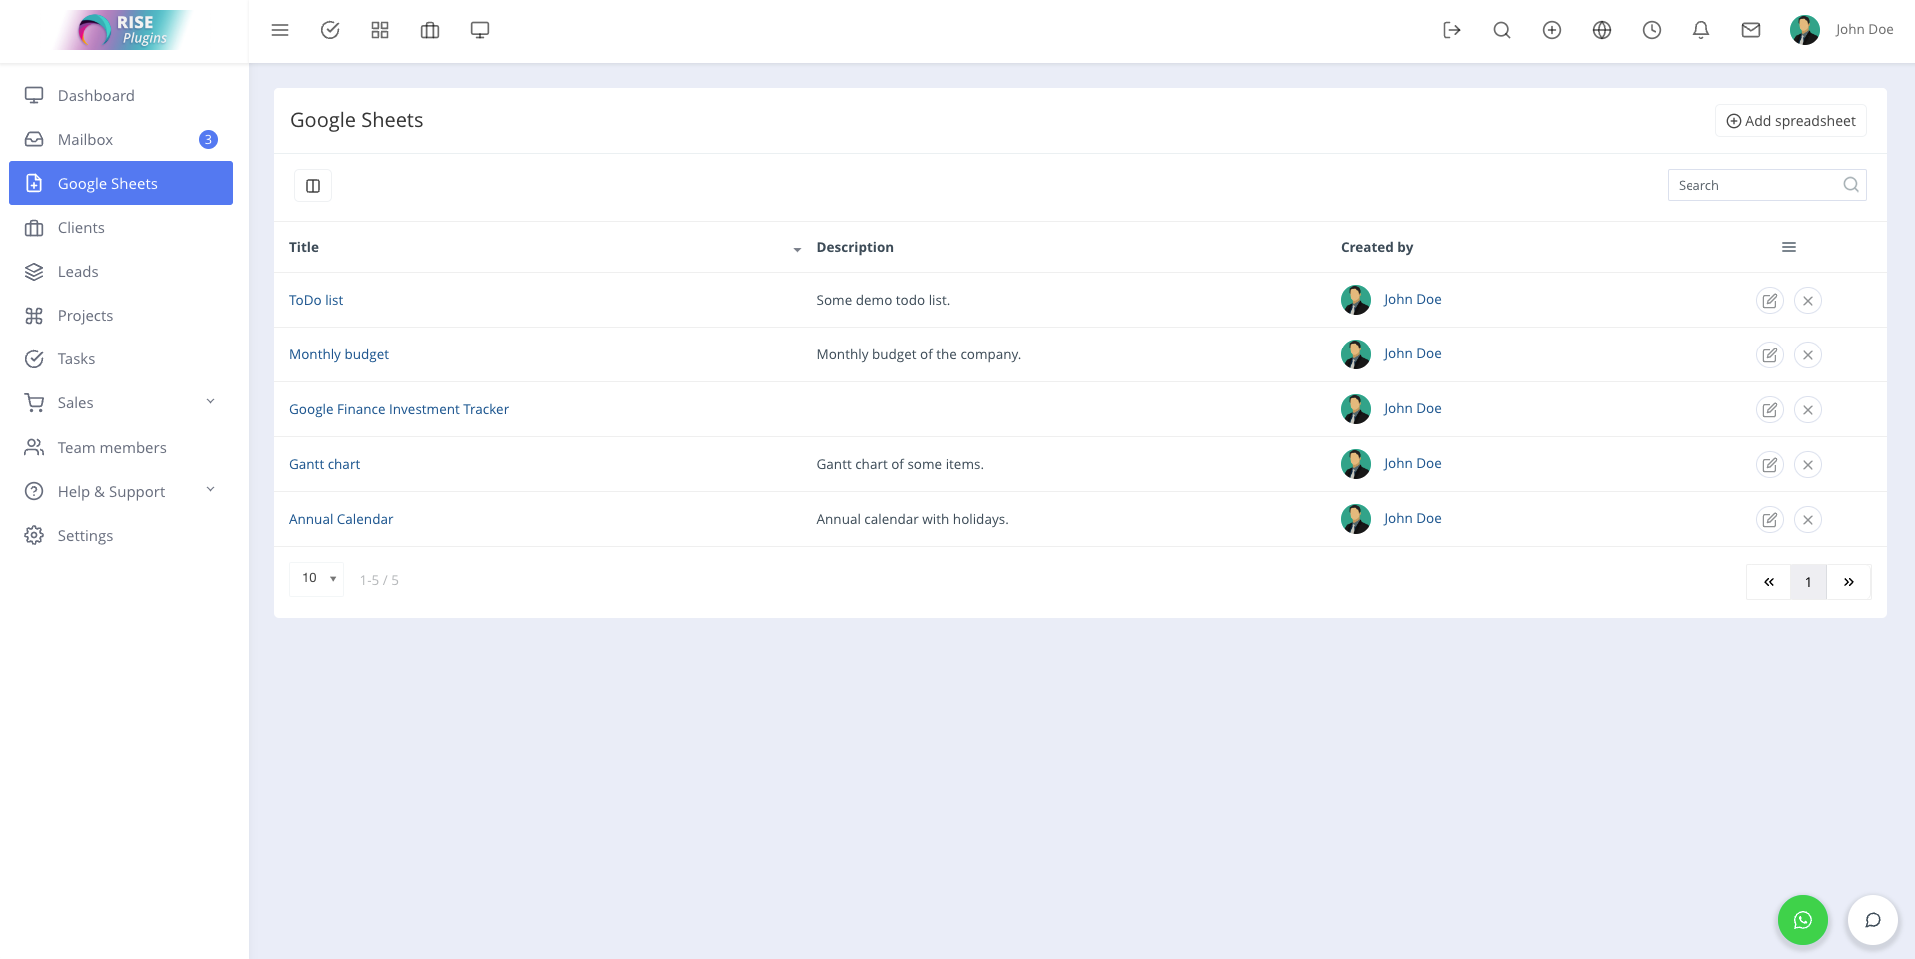Screen dimensions: 1915x959
Task: Delete the Monthly budget spreadsheet
Action: [1808, 355]
